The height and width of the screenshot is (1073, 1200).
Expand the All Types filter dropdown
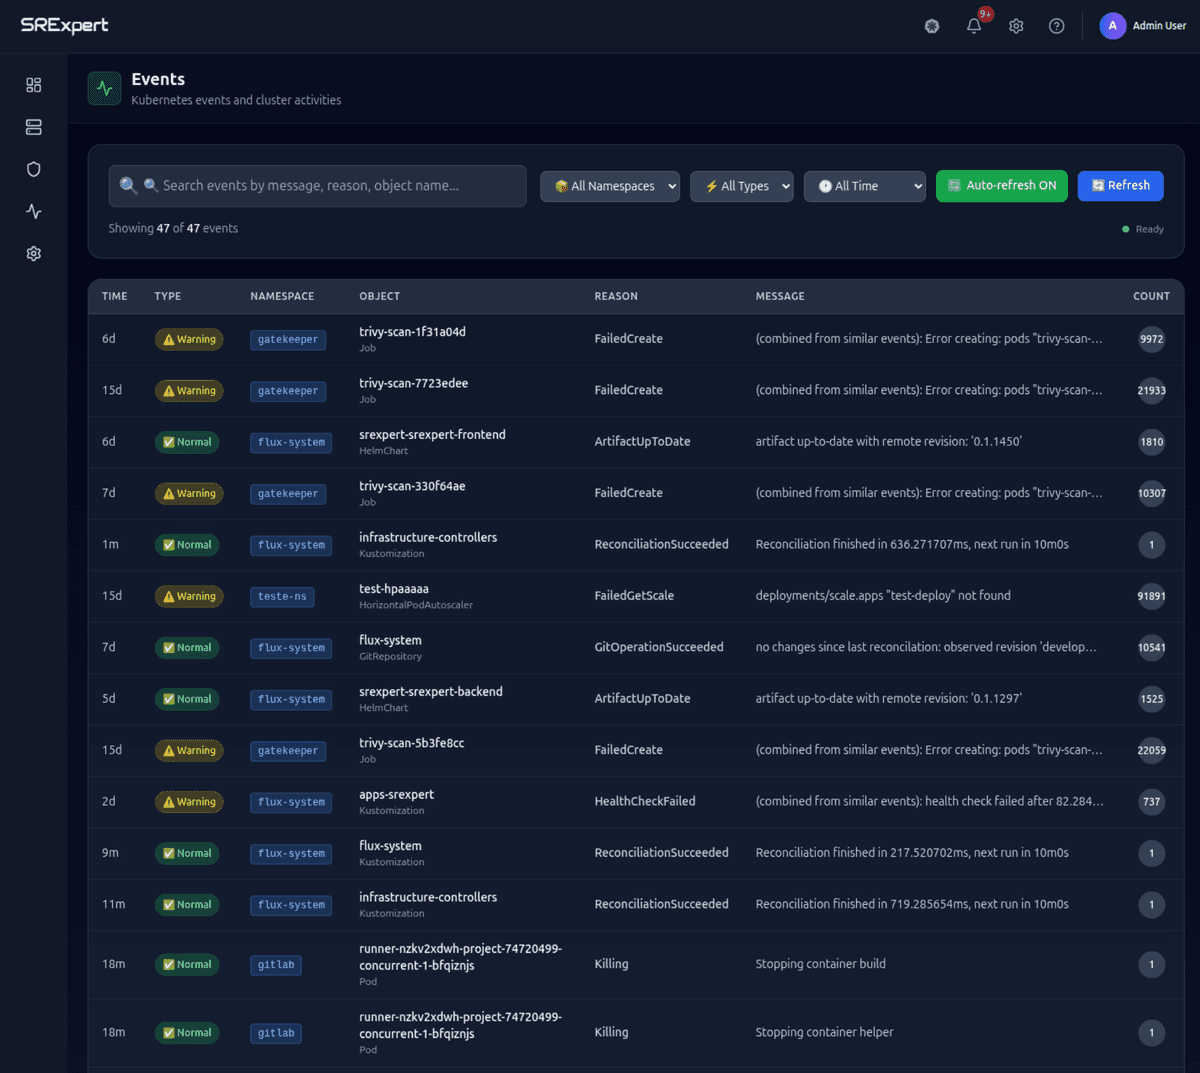[x=741, y=186]
